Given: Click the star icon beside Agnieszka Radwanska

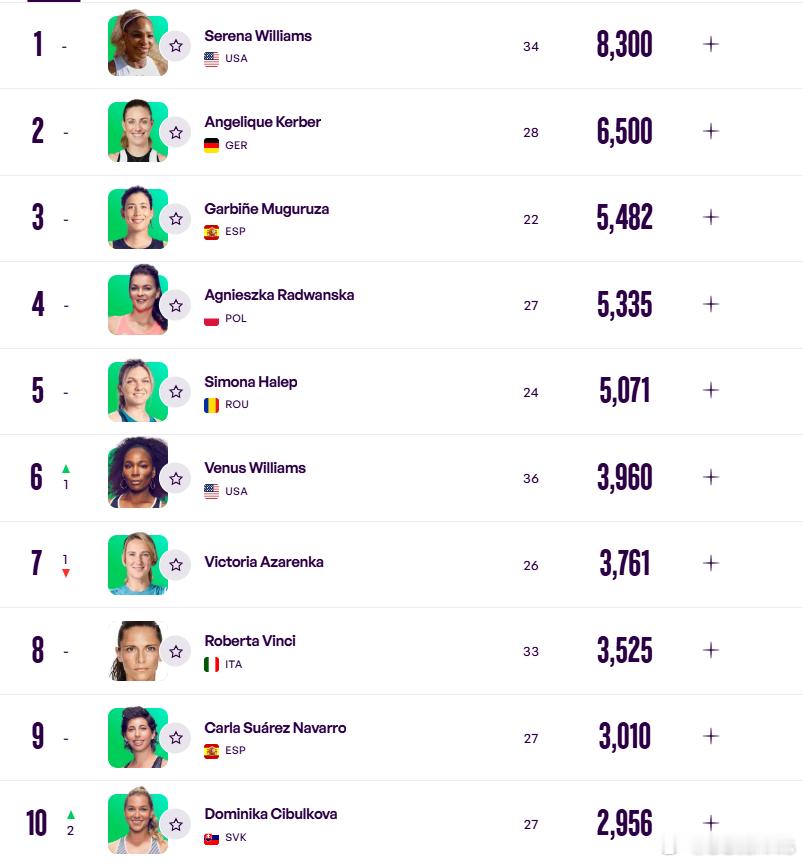Looking at the screenshot, I should (176, 305).
